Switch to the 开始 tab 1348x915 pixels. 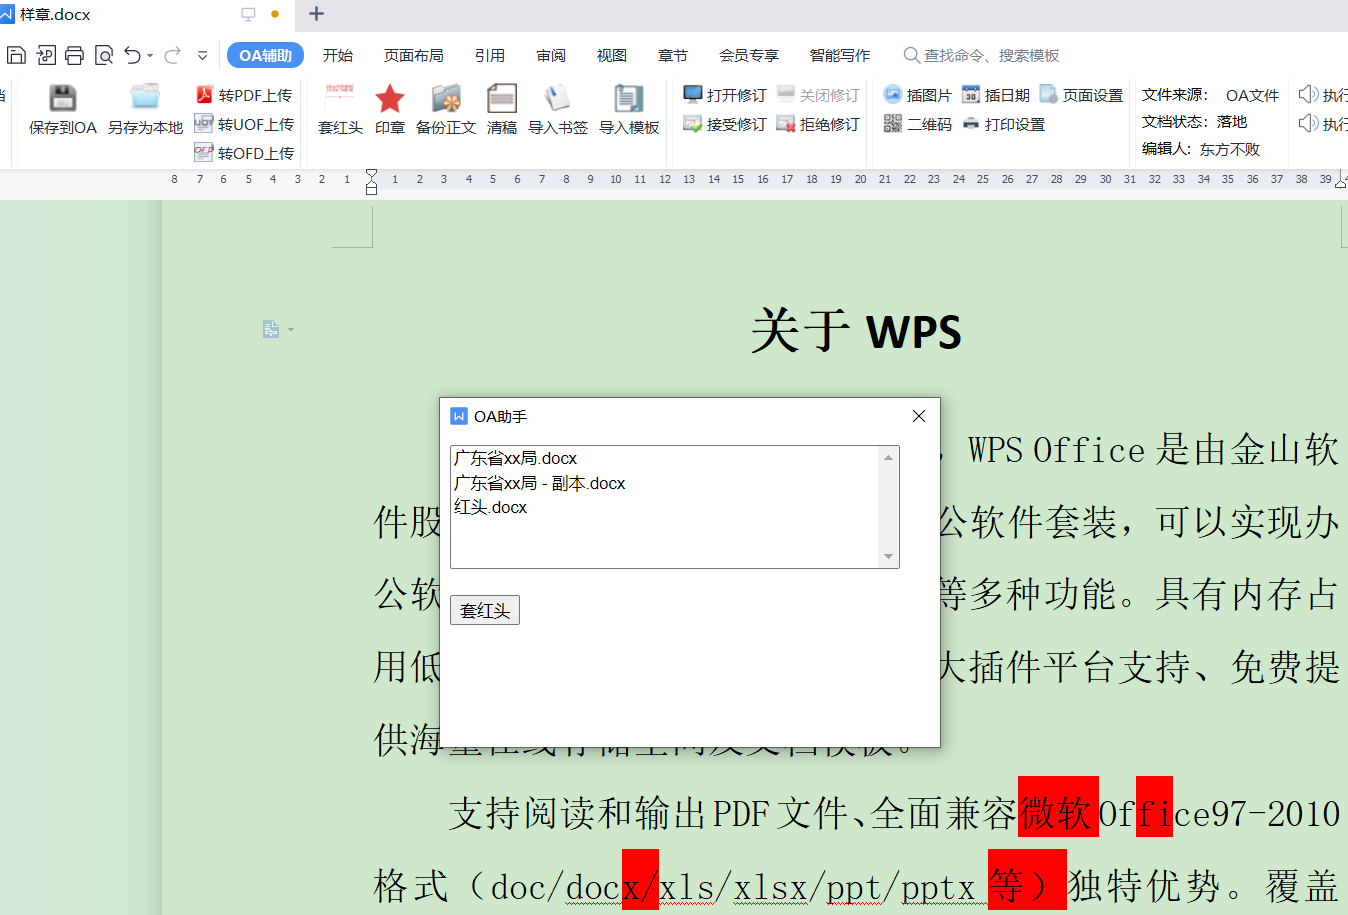tap(338, 55)
